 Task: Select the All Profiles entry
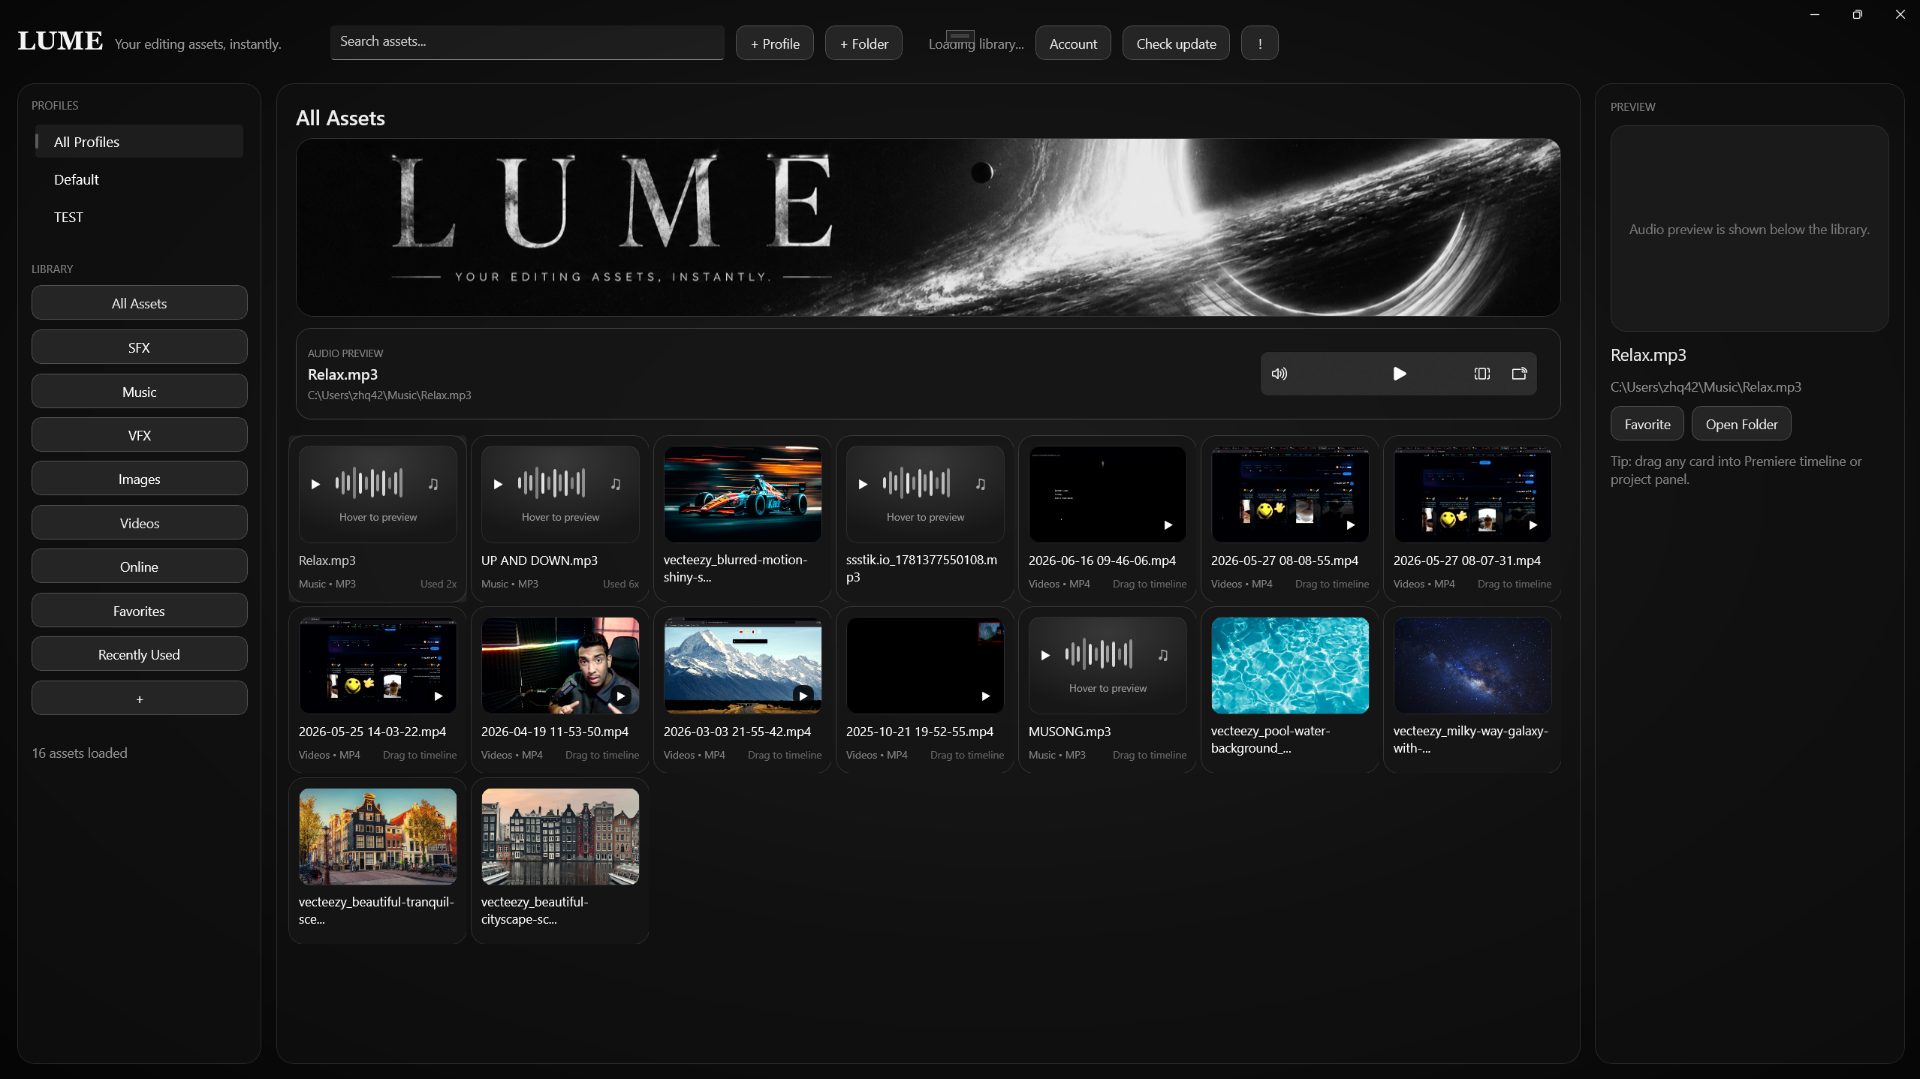click(139, 142)
